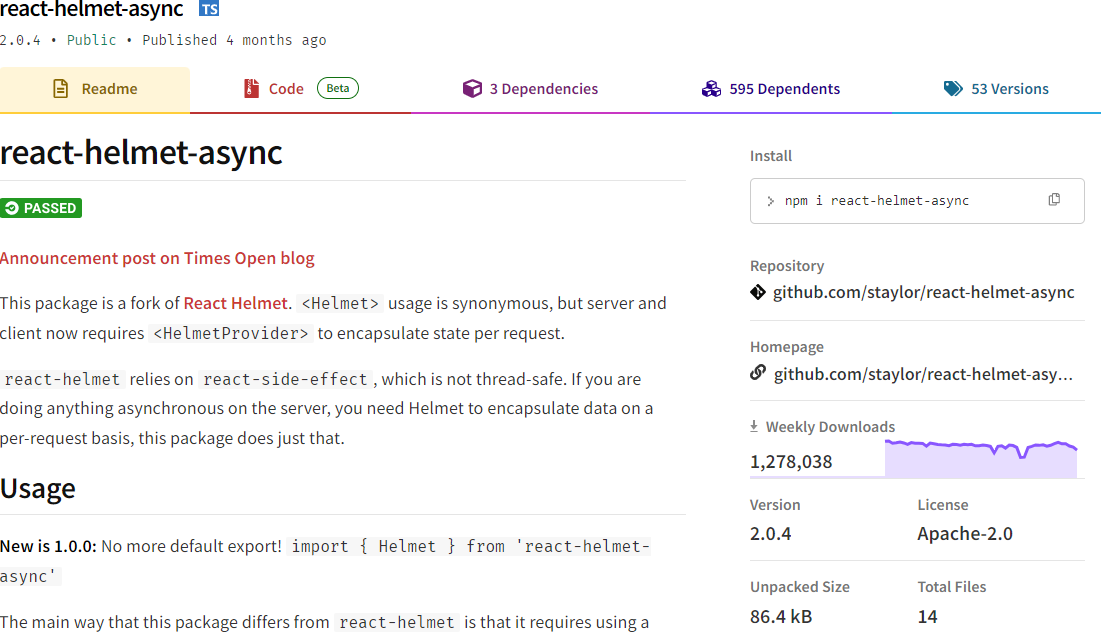Click the Git repository icon

pos(757,292)
